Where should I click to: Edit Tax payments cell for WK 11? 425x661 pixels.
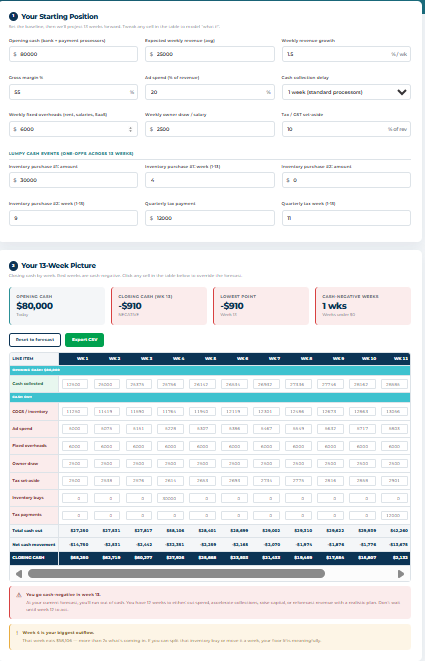coord(394,515)
